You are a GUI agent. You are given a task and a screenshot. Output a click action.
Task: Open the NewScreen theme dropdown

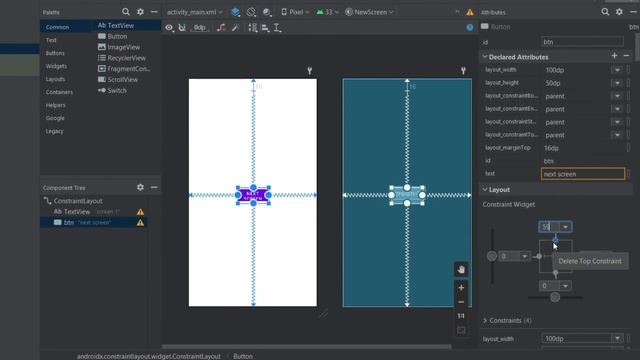point(369,12)
